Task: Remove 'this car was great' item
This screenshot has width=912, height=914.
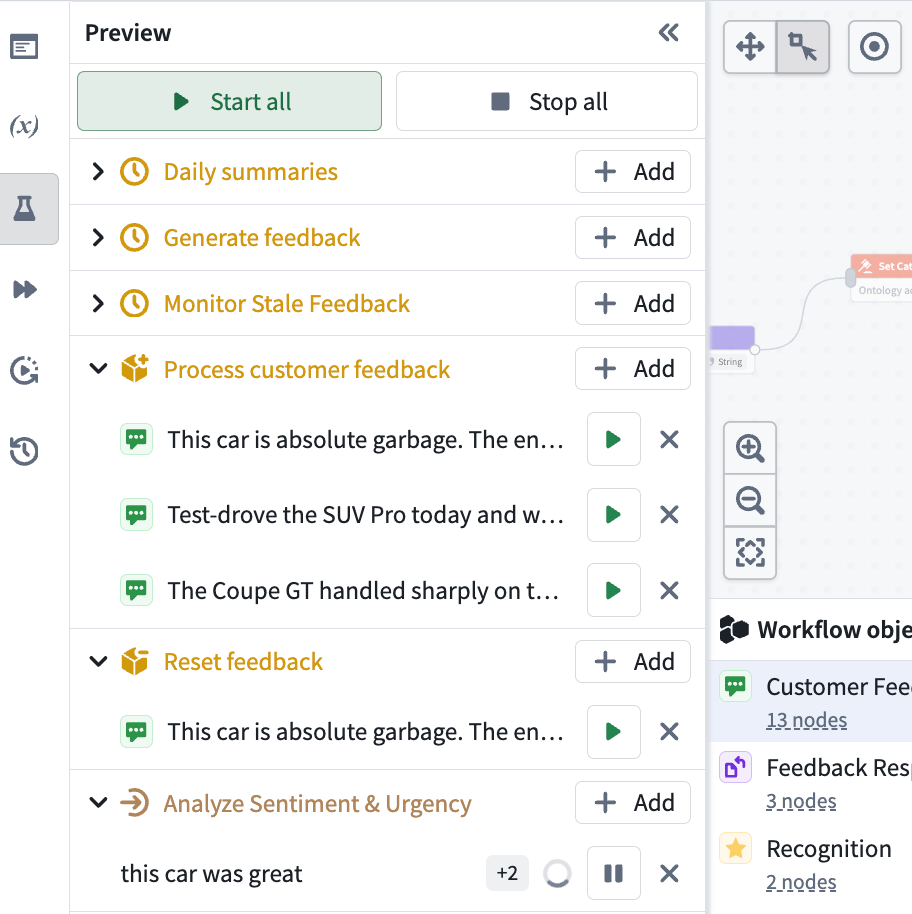Action: 670,873
